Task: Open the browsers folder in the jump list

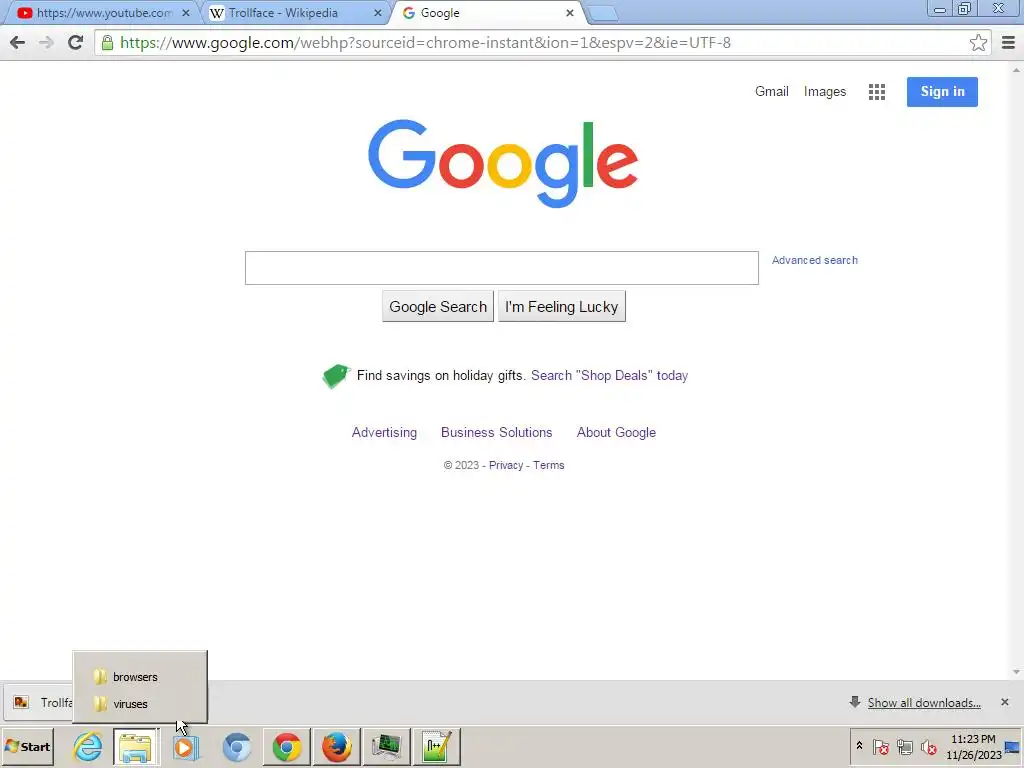Action: click(x=140, y=677)
